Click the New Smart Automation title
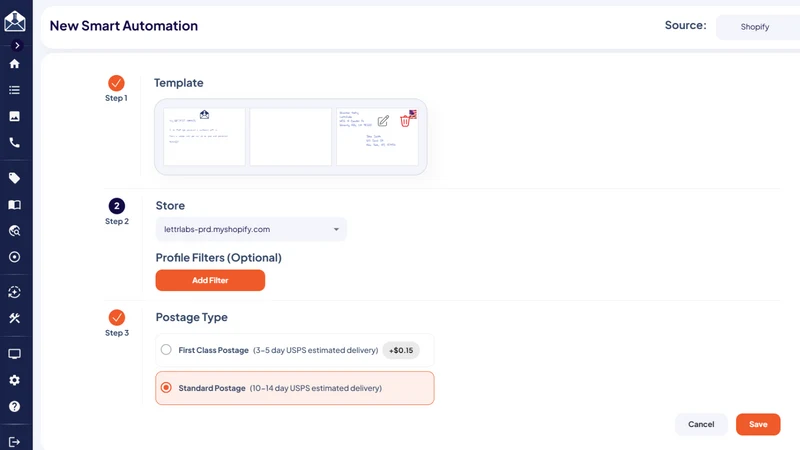Screen dimensions: 800x450 tap(123, 26)
